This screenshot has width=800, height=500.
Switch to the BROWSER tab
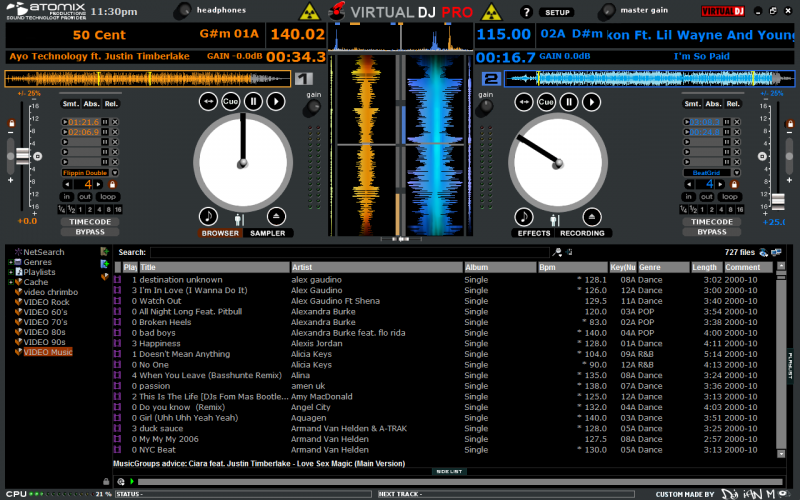(220, 233)
